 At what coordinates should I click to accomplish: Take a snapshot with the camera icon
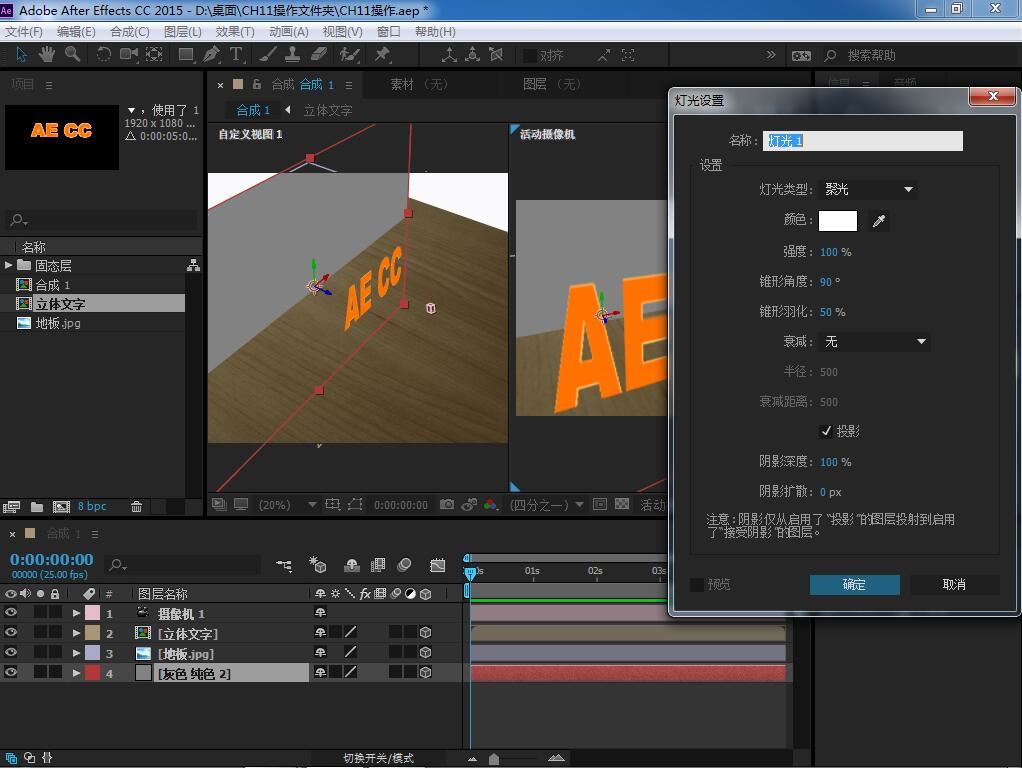[x=447, y=505]
